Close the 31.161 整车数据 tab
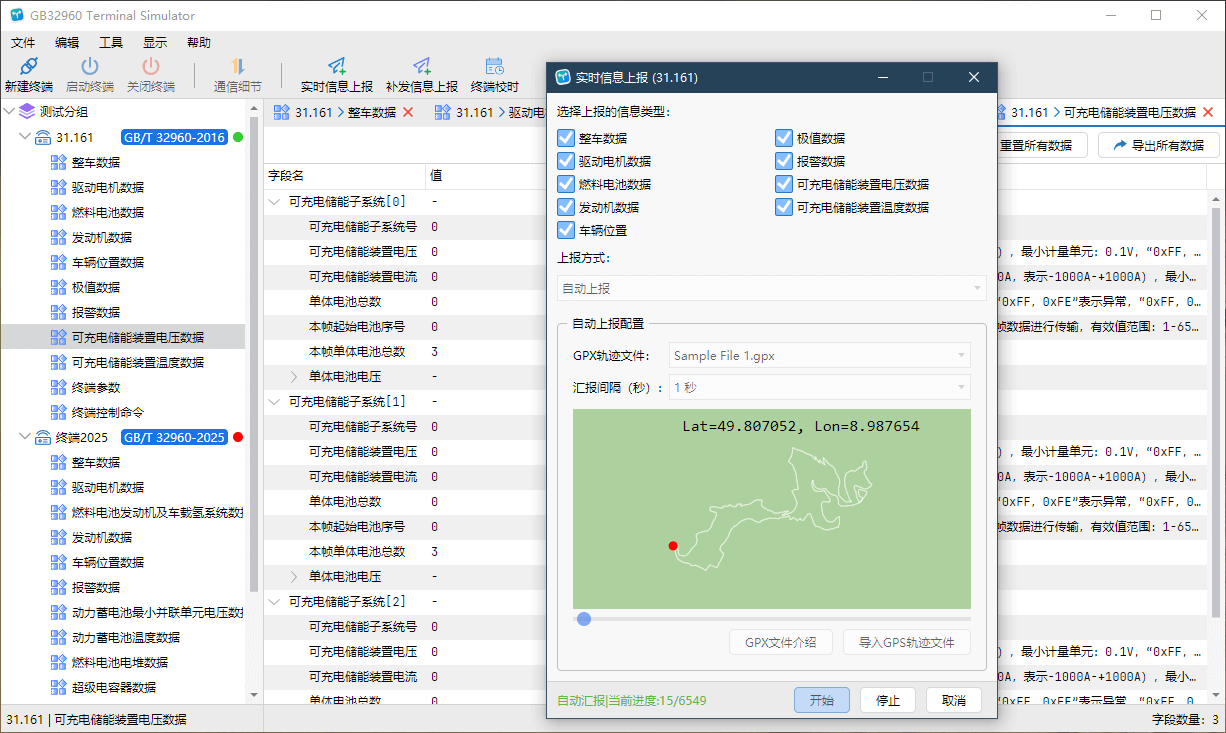 point(408,113)
